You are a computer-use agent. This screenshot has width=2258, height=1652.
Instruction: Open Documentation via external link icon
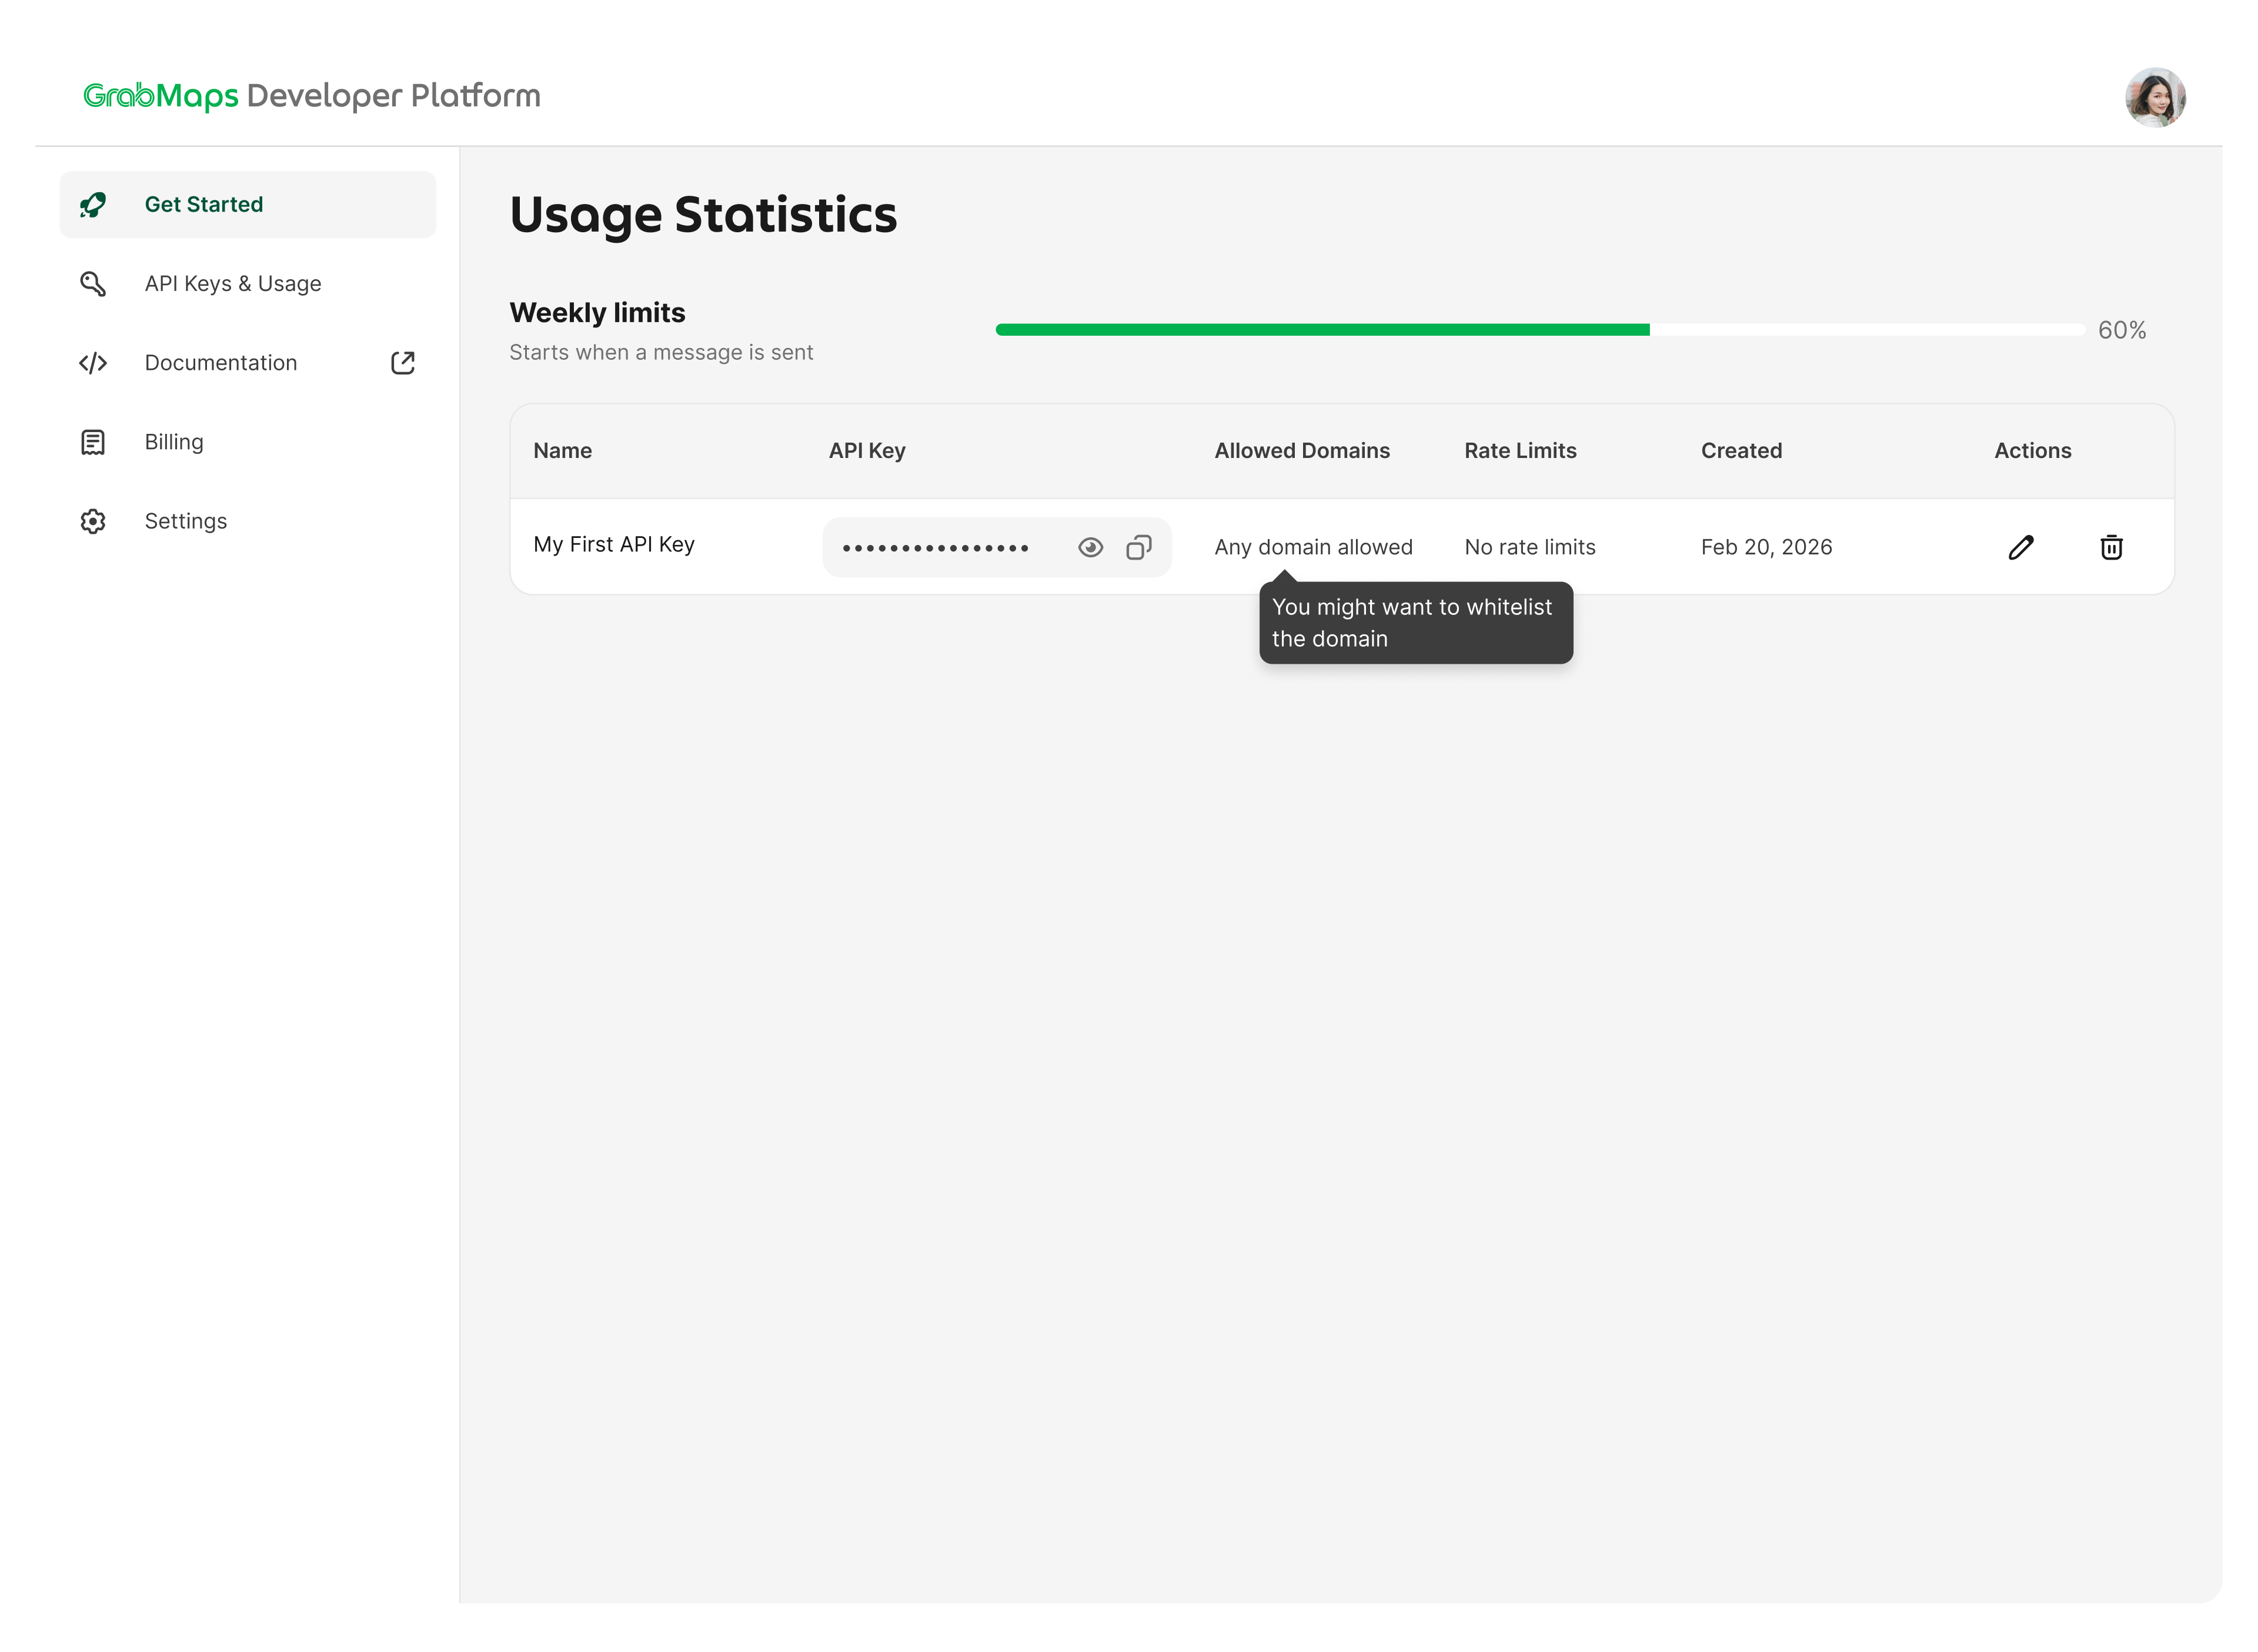[x=403, y=362]
